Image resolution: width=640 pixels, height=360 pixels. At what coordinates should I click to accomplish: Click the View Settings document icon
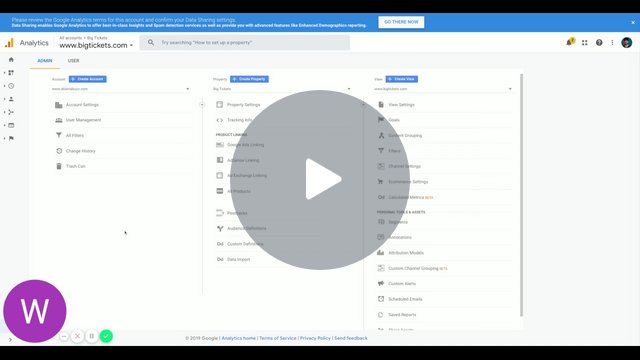(381, 104)
